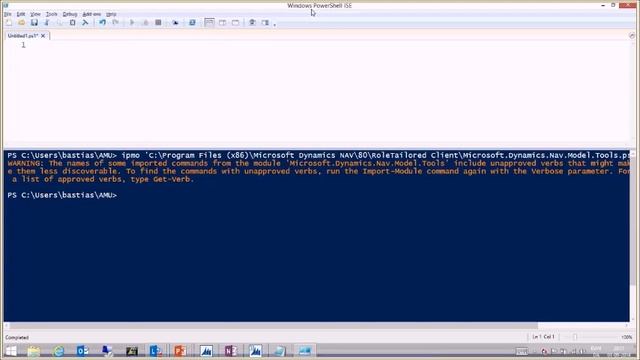Open the Debug menu
The image size is (640, 360).
coord(70,14)
